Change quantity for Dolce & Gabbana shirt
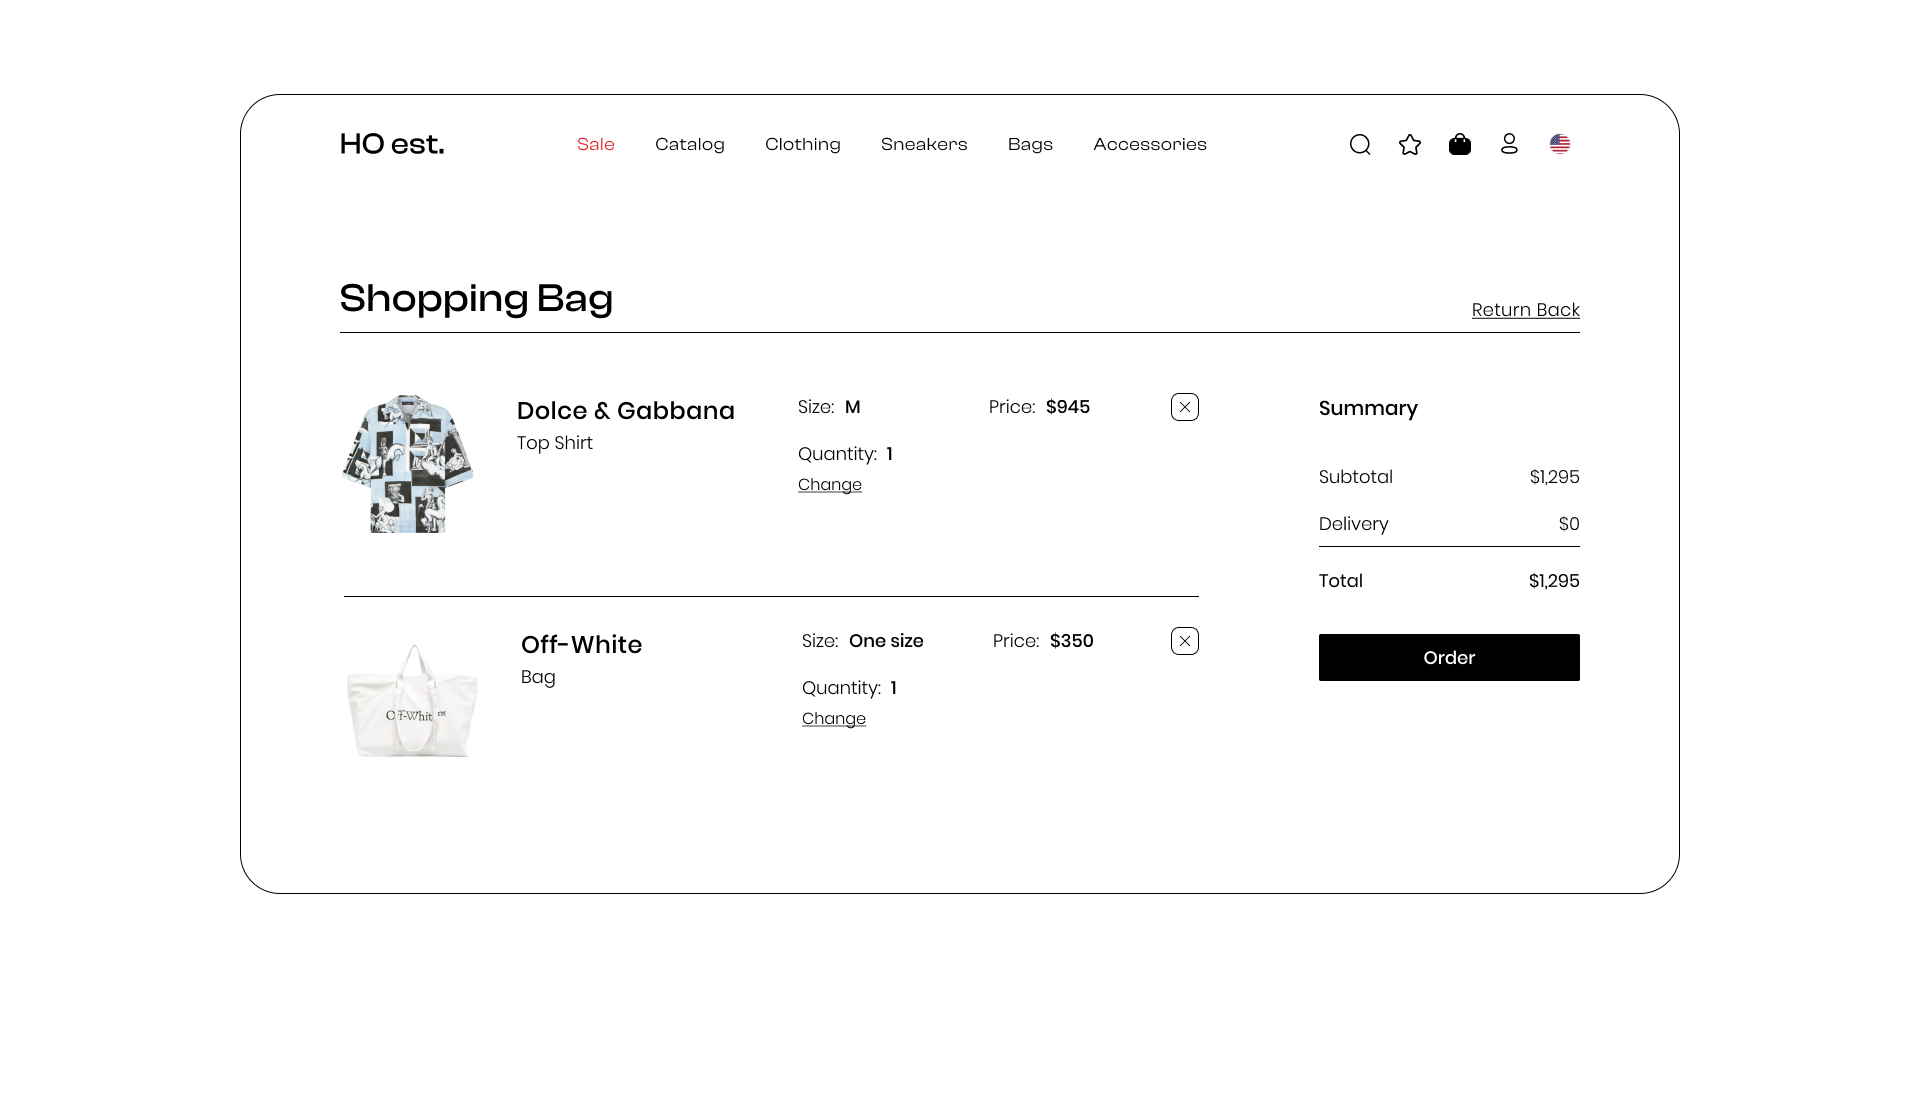Viewport: 1920px width, 1094px height. coord(830,485)
